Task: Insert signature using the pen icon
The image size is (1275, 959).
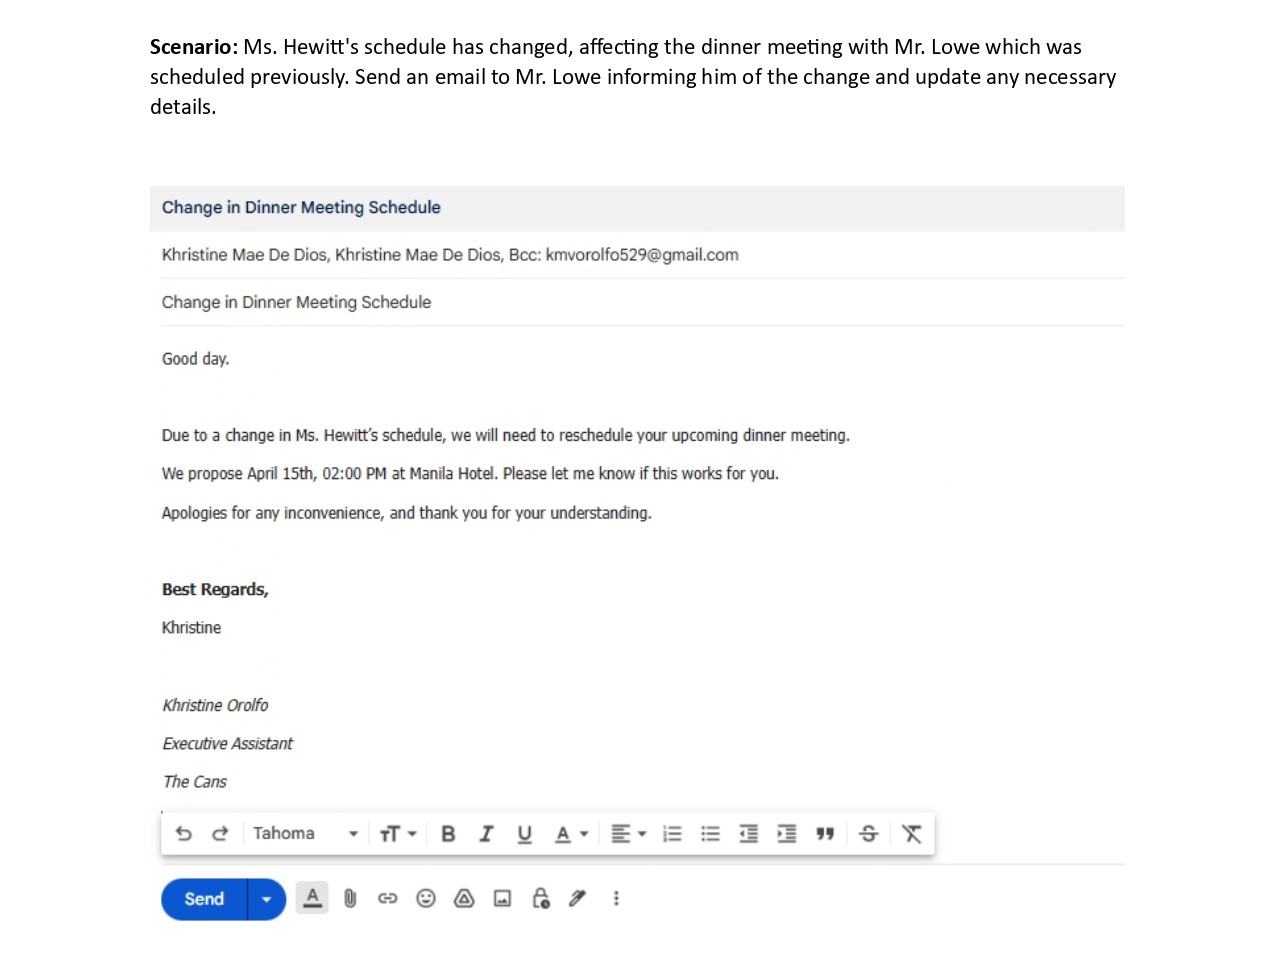Action: pyautogui.click(x=577, y=899)
